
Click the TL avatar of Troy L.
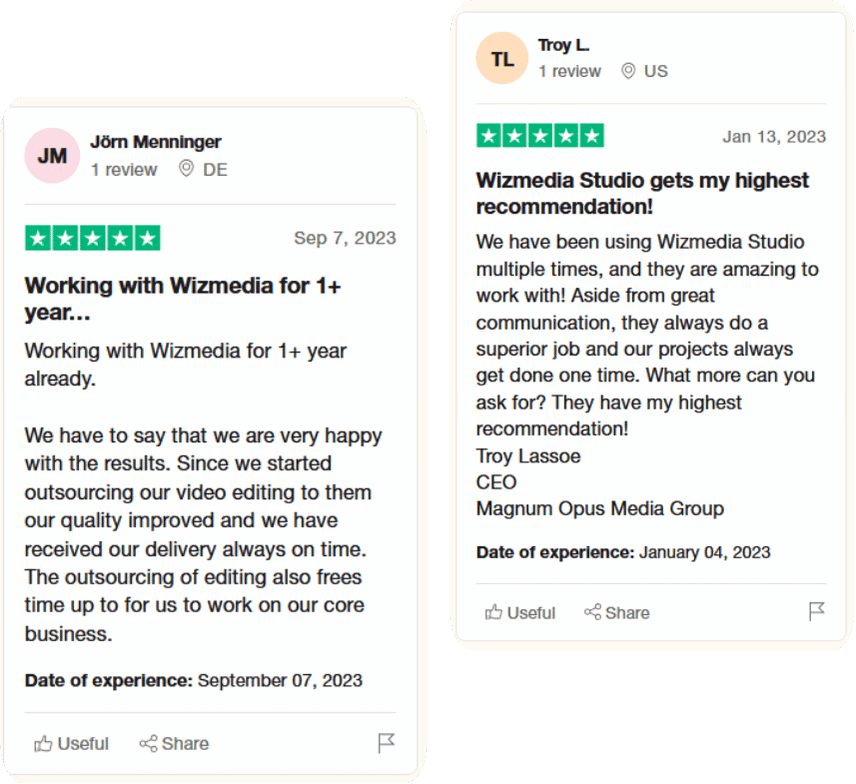502,58
